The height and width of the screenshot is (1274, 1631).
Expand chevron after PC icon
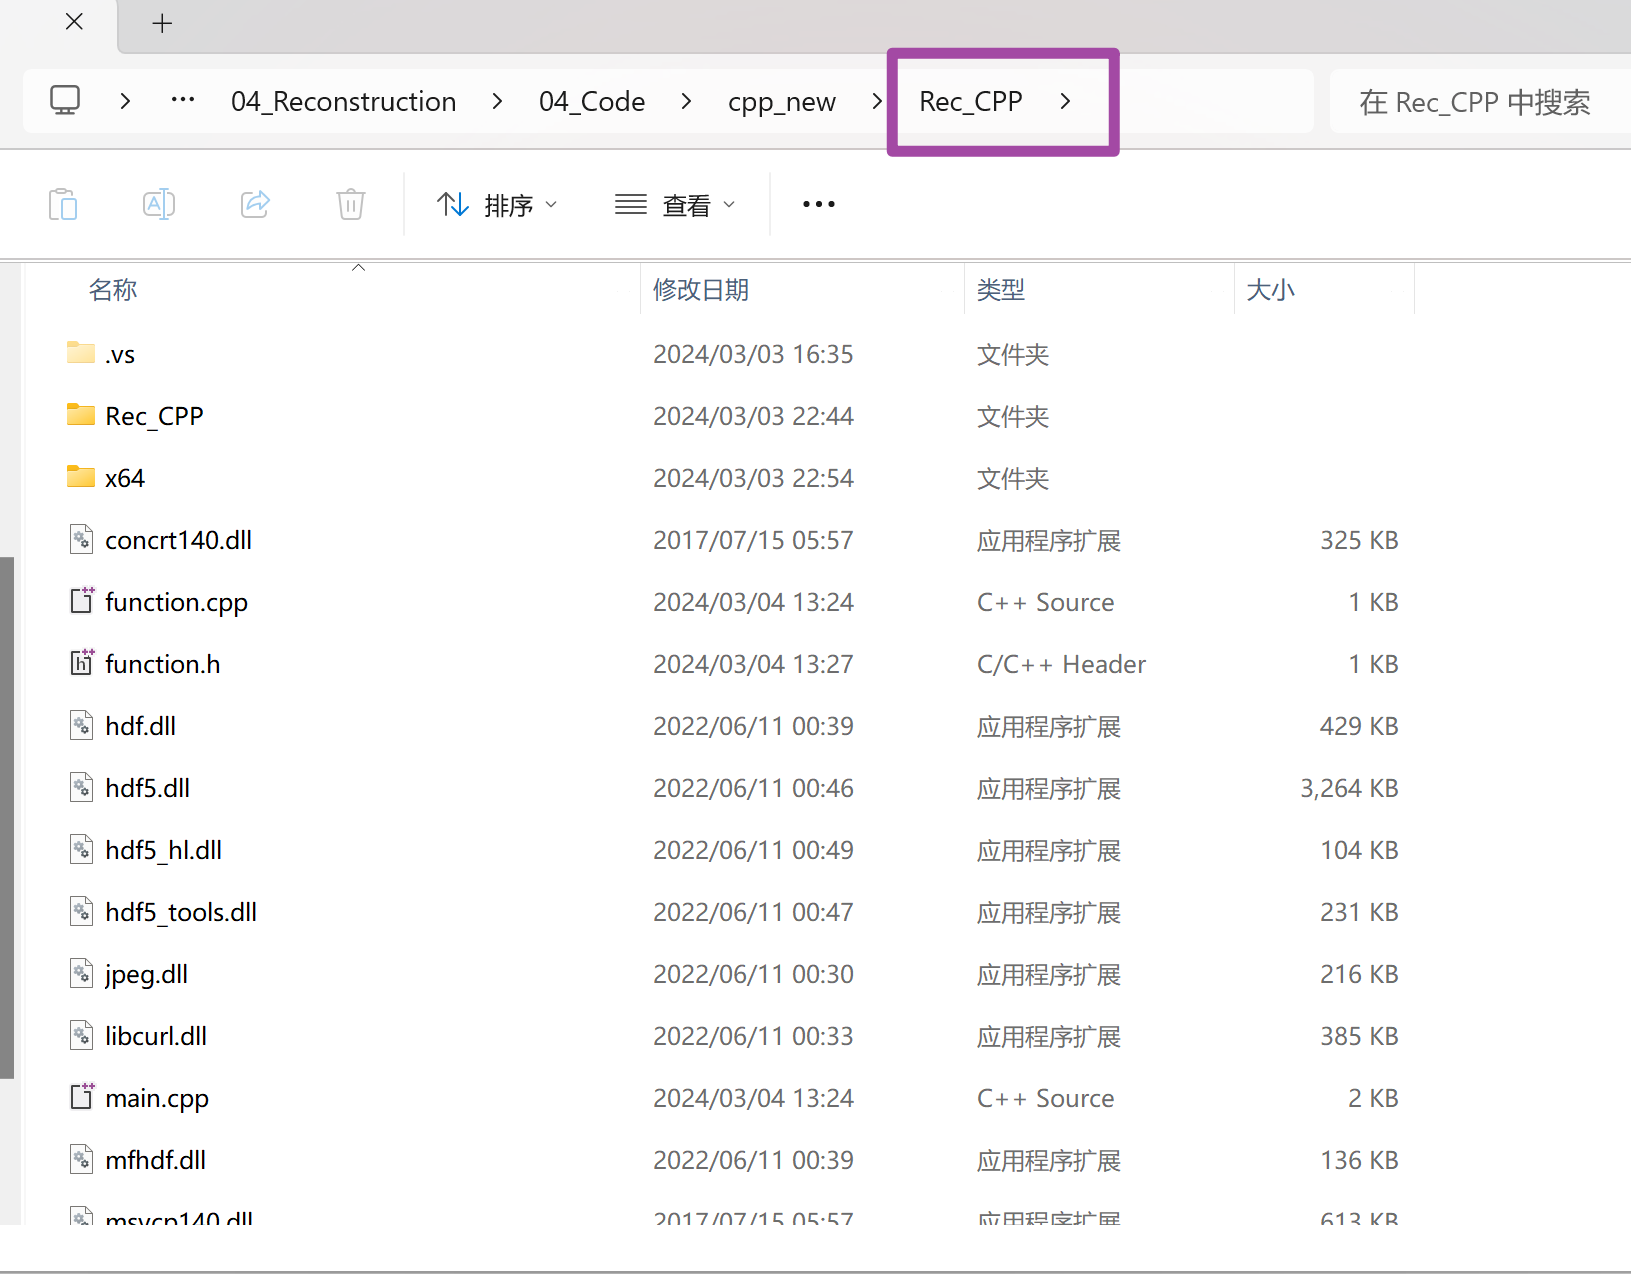(125, 101)
